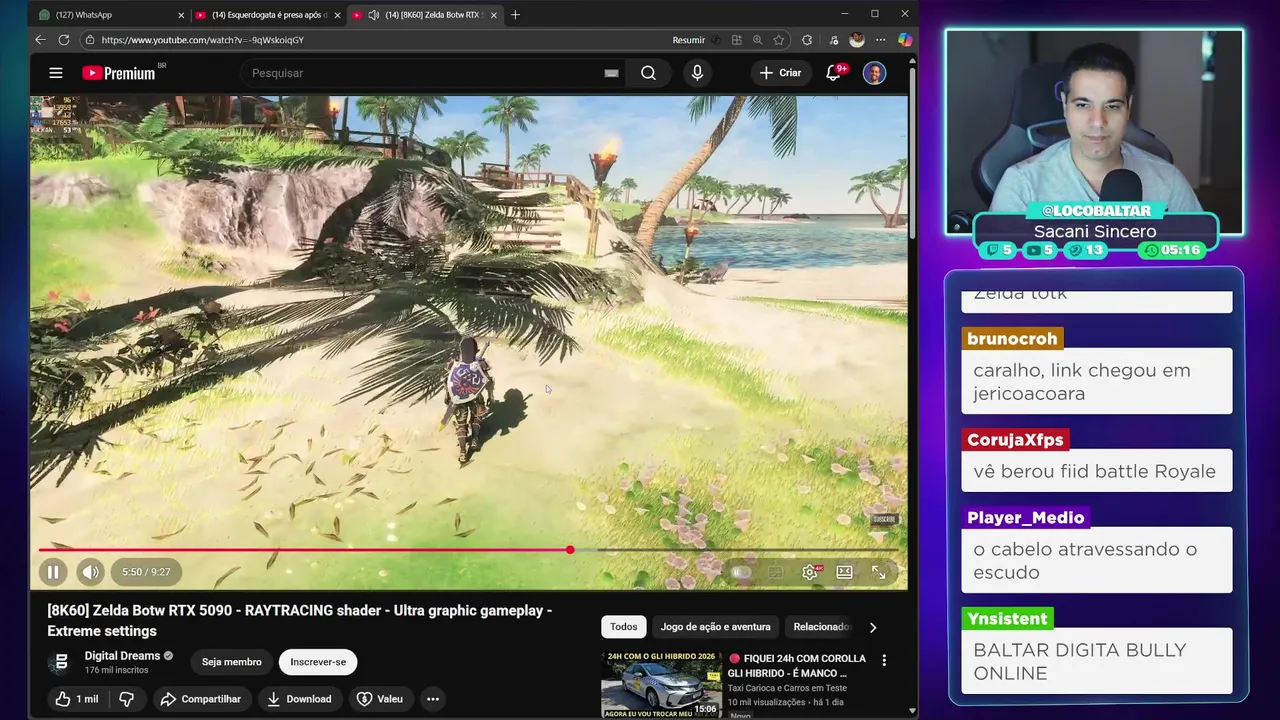Click the Resumir button in address bar
This screenshot has height=720, width=1280.
(691, 40)
